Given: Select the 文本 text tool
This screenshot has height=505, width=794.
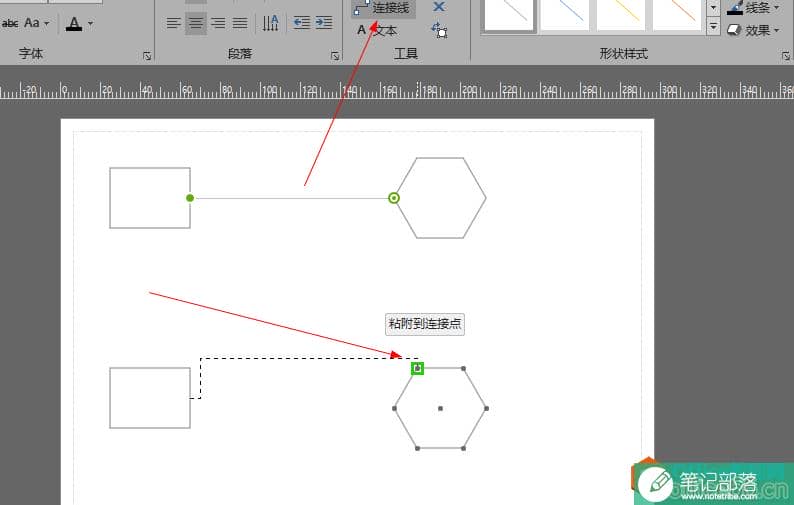Looking at the screenshot, I should (377, 30).
